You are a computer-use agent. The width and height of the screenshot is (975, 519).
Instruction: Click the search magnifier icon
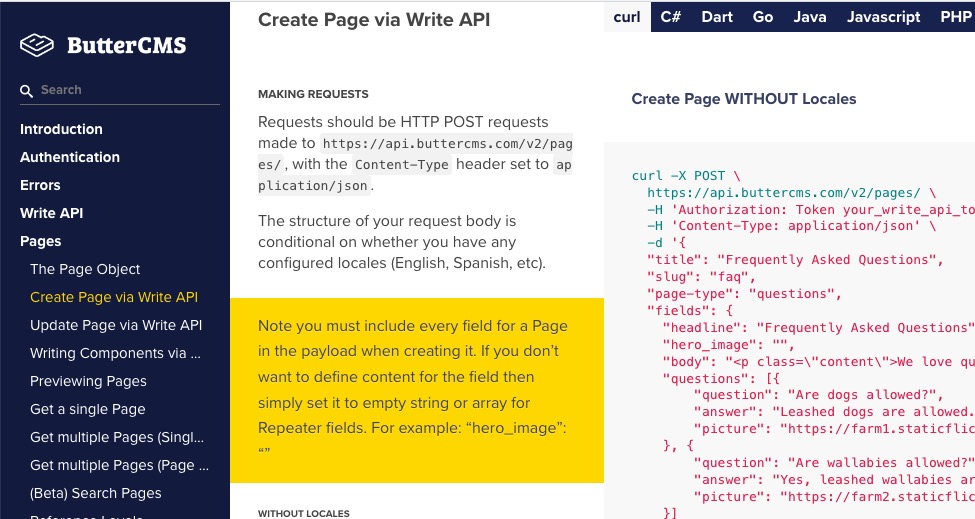click(x=26, y=91)
